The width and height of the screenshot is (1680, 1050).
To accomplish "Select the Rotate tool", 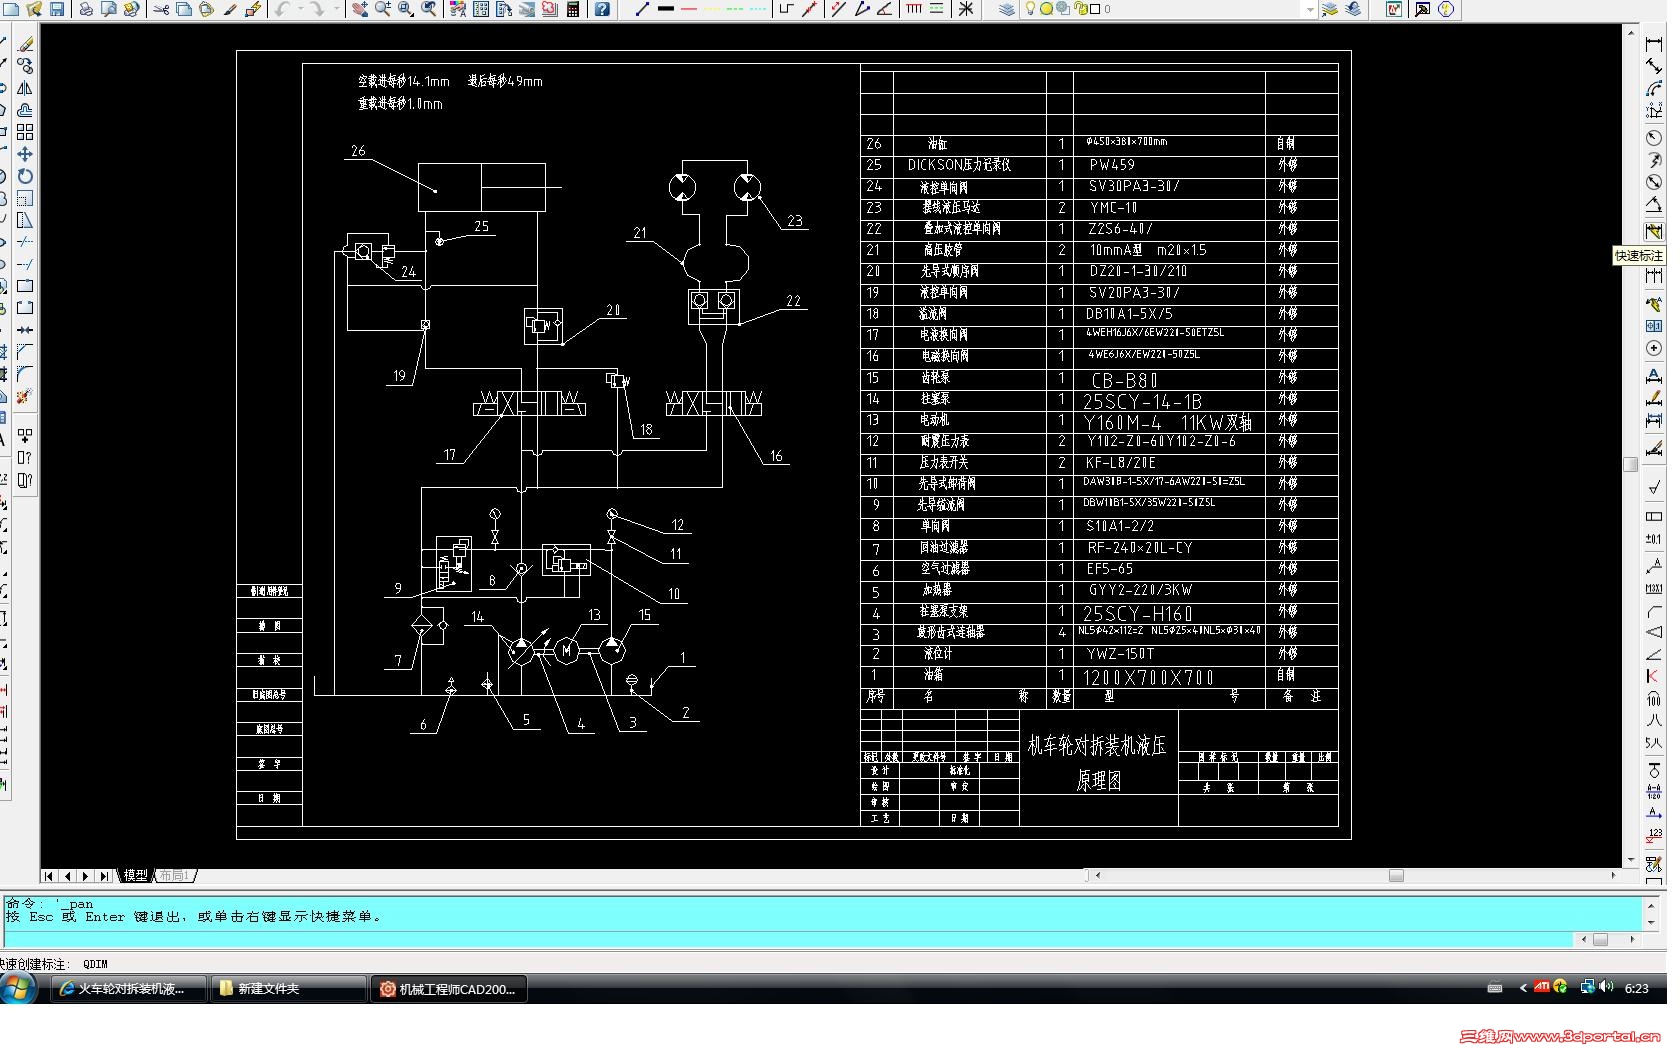I will point(25,176).
